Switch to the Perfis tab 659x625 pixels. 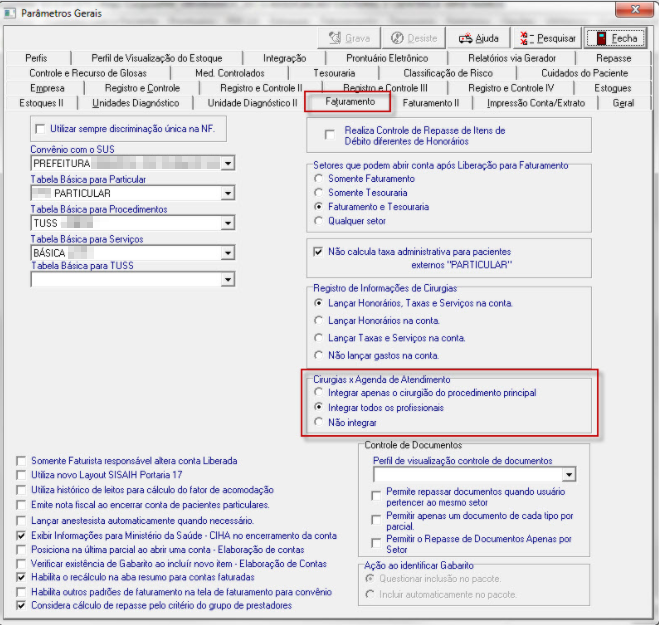coord(36,58)
